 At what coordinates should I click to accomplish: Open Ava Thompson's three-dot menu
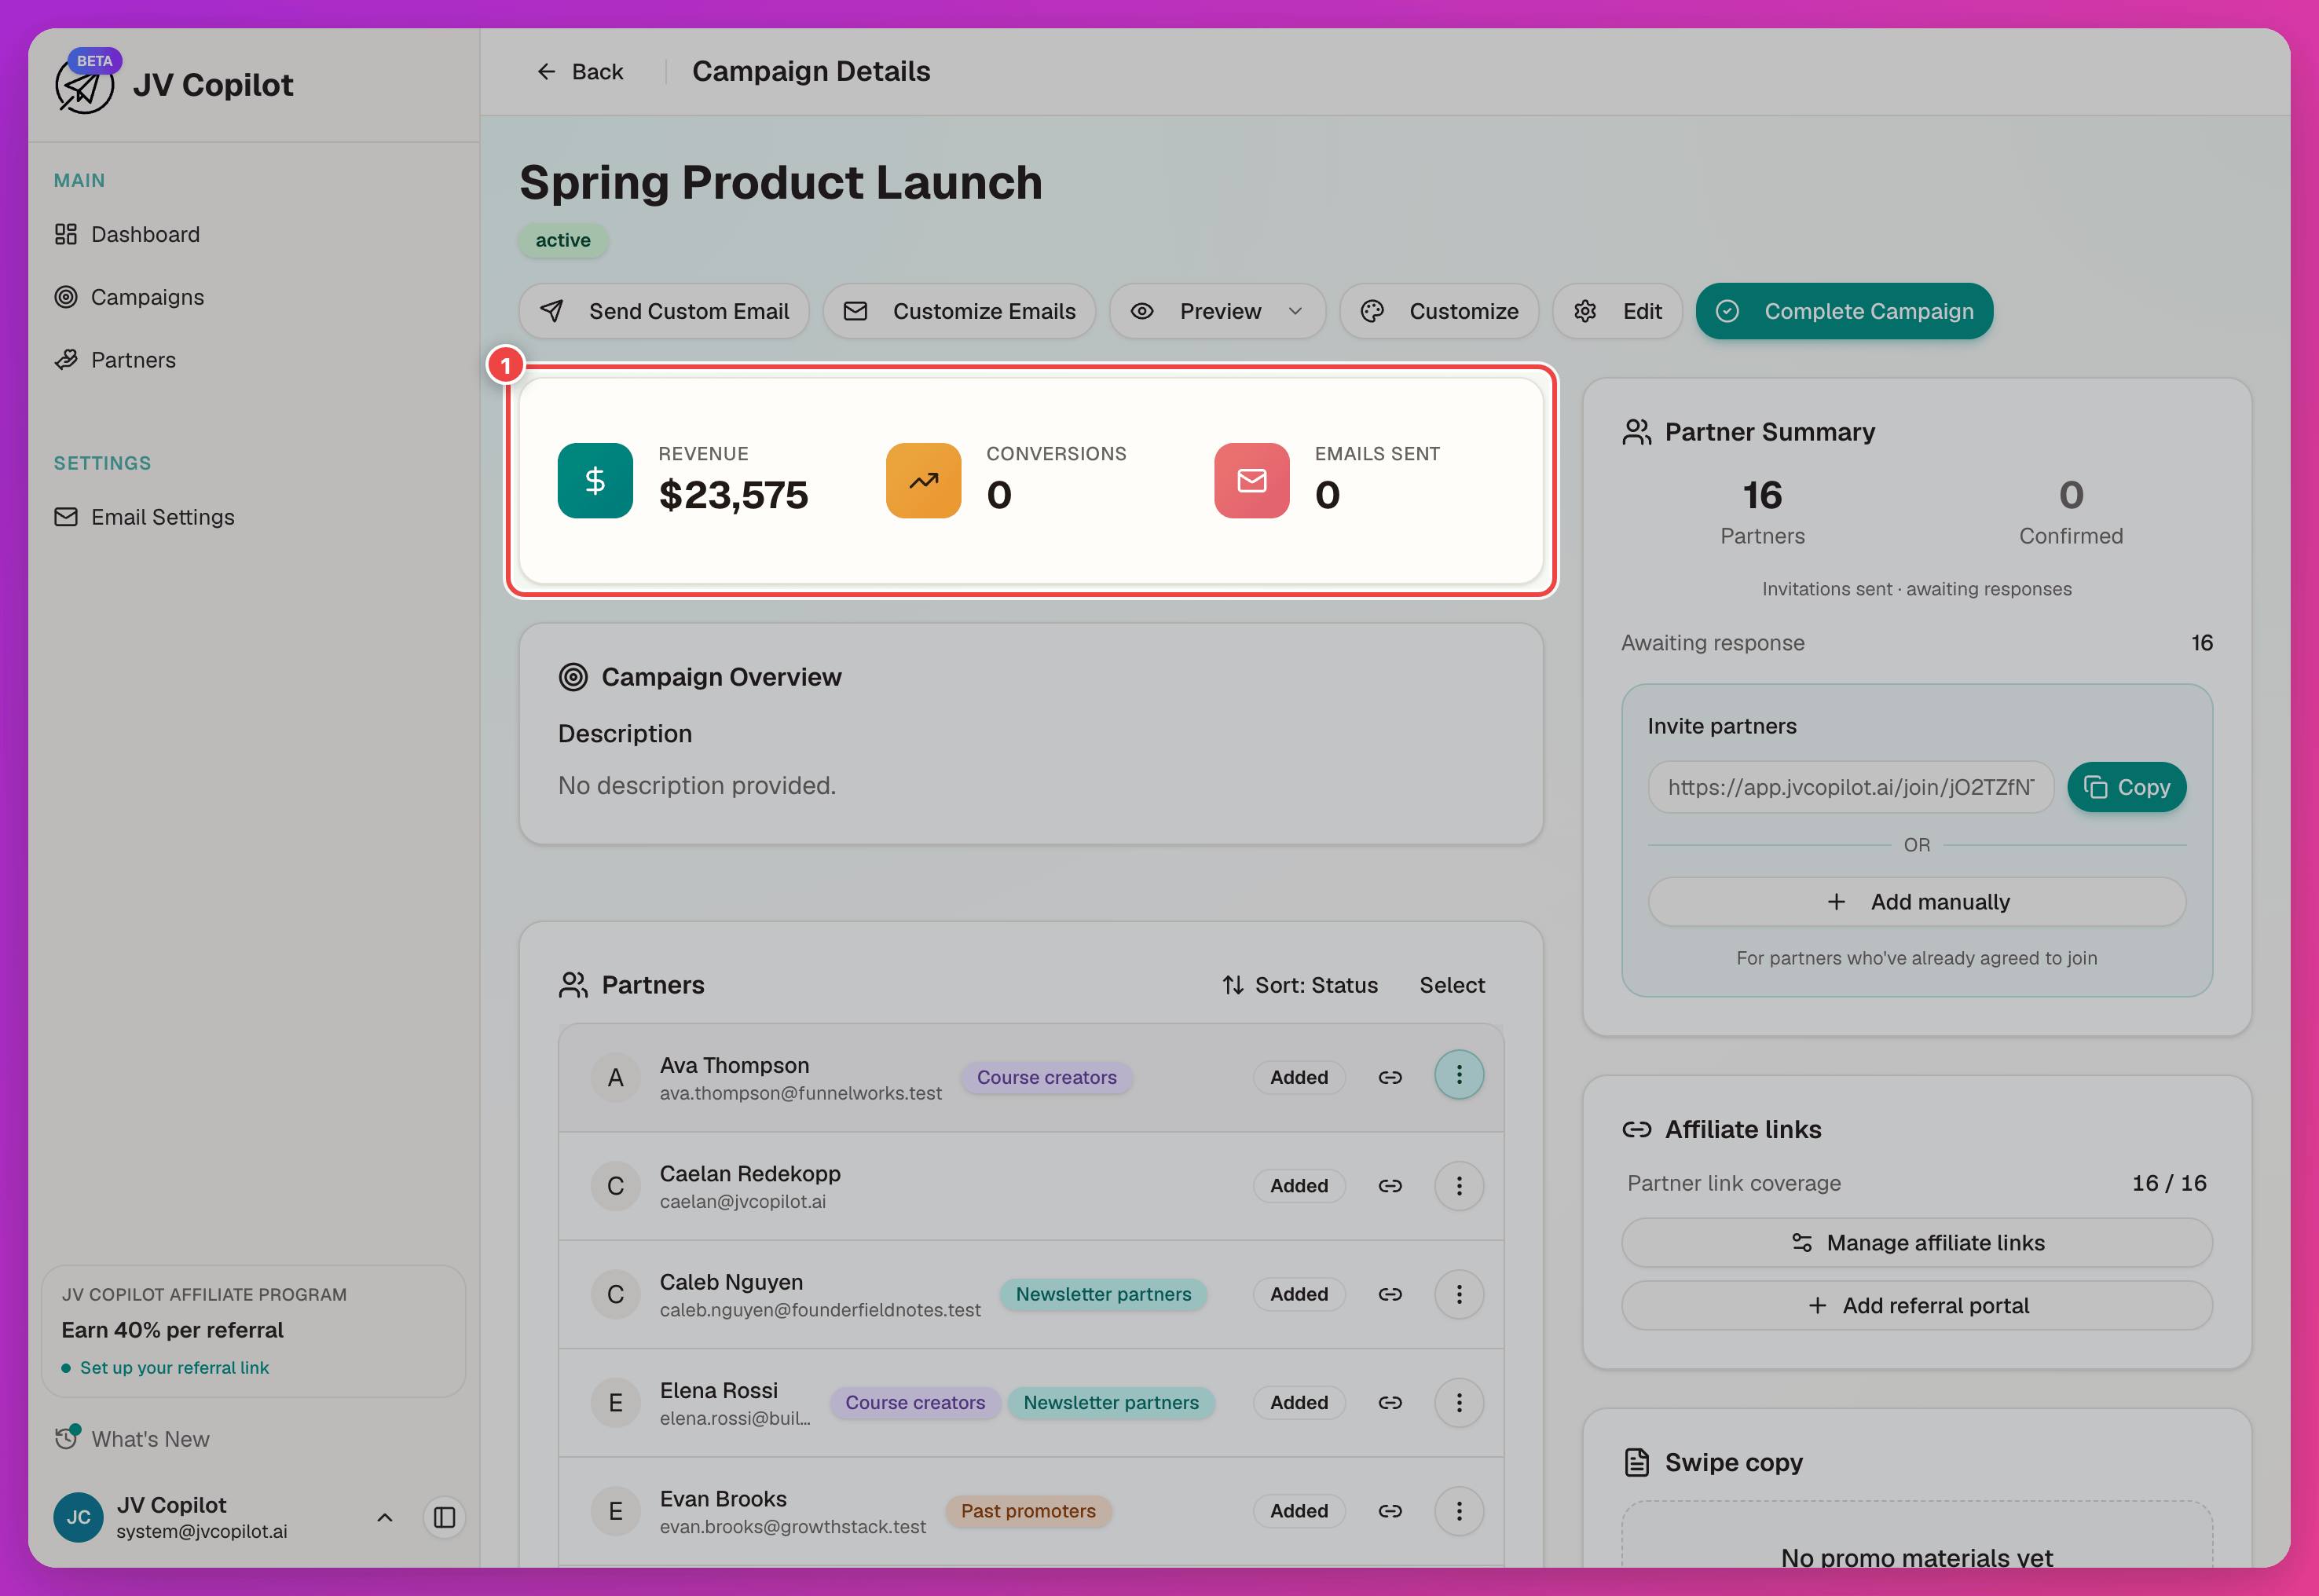(1459, 1075)
